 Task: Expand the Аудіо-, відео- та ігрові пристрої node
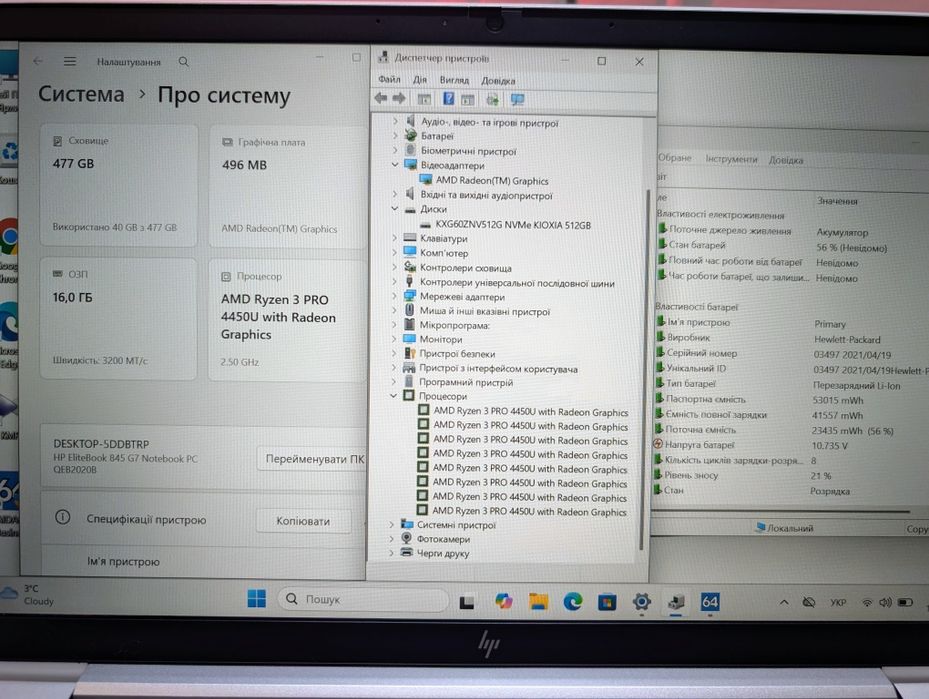(x=395, y=121)
